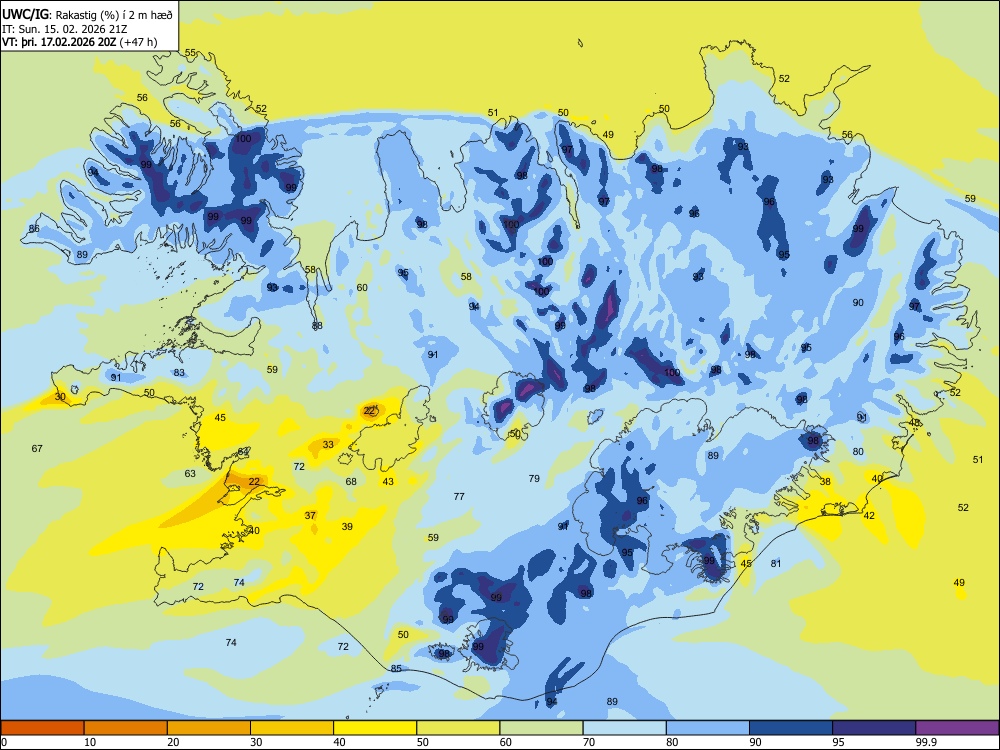Screen dimensions: 1000x750
Task: Click the '70' tick label on the legend
Action: tap(589, 742)
